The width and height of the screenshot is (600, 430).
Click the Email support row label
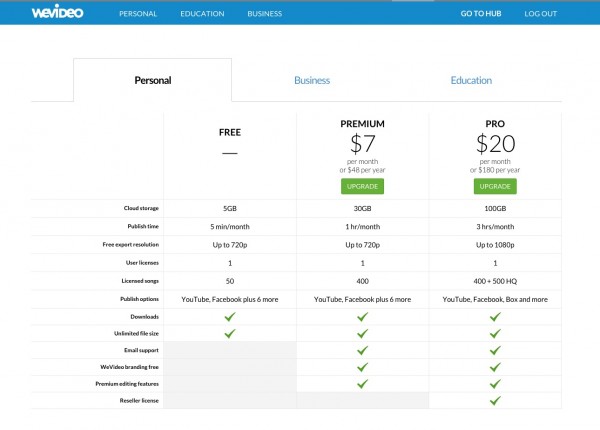[x=141, y=350]
